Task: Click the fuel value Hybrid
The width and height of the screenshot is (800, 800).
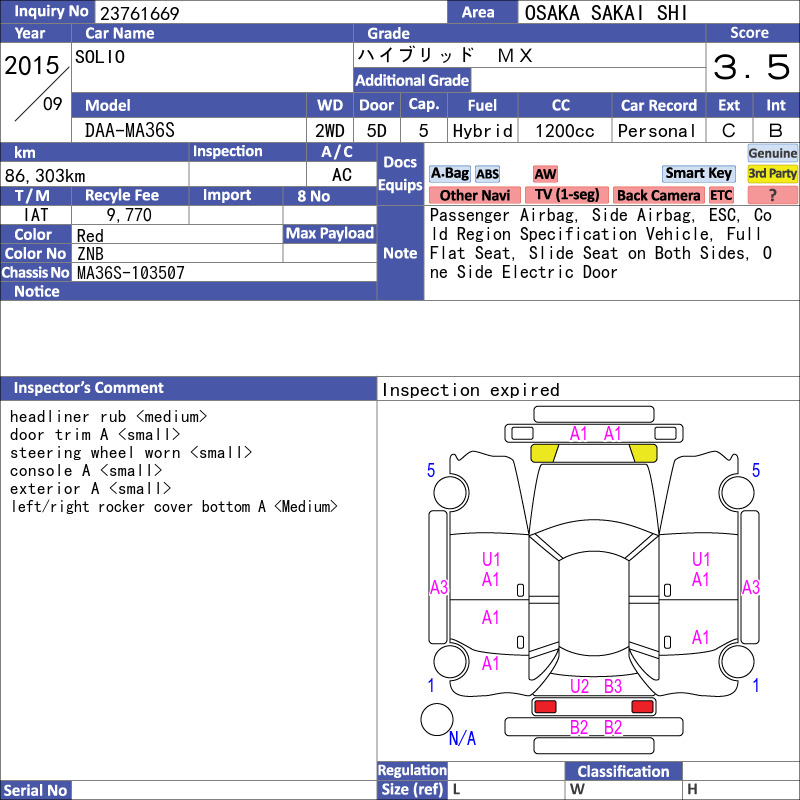Action: pos(482,131)
